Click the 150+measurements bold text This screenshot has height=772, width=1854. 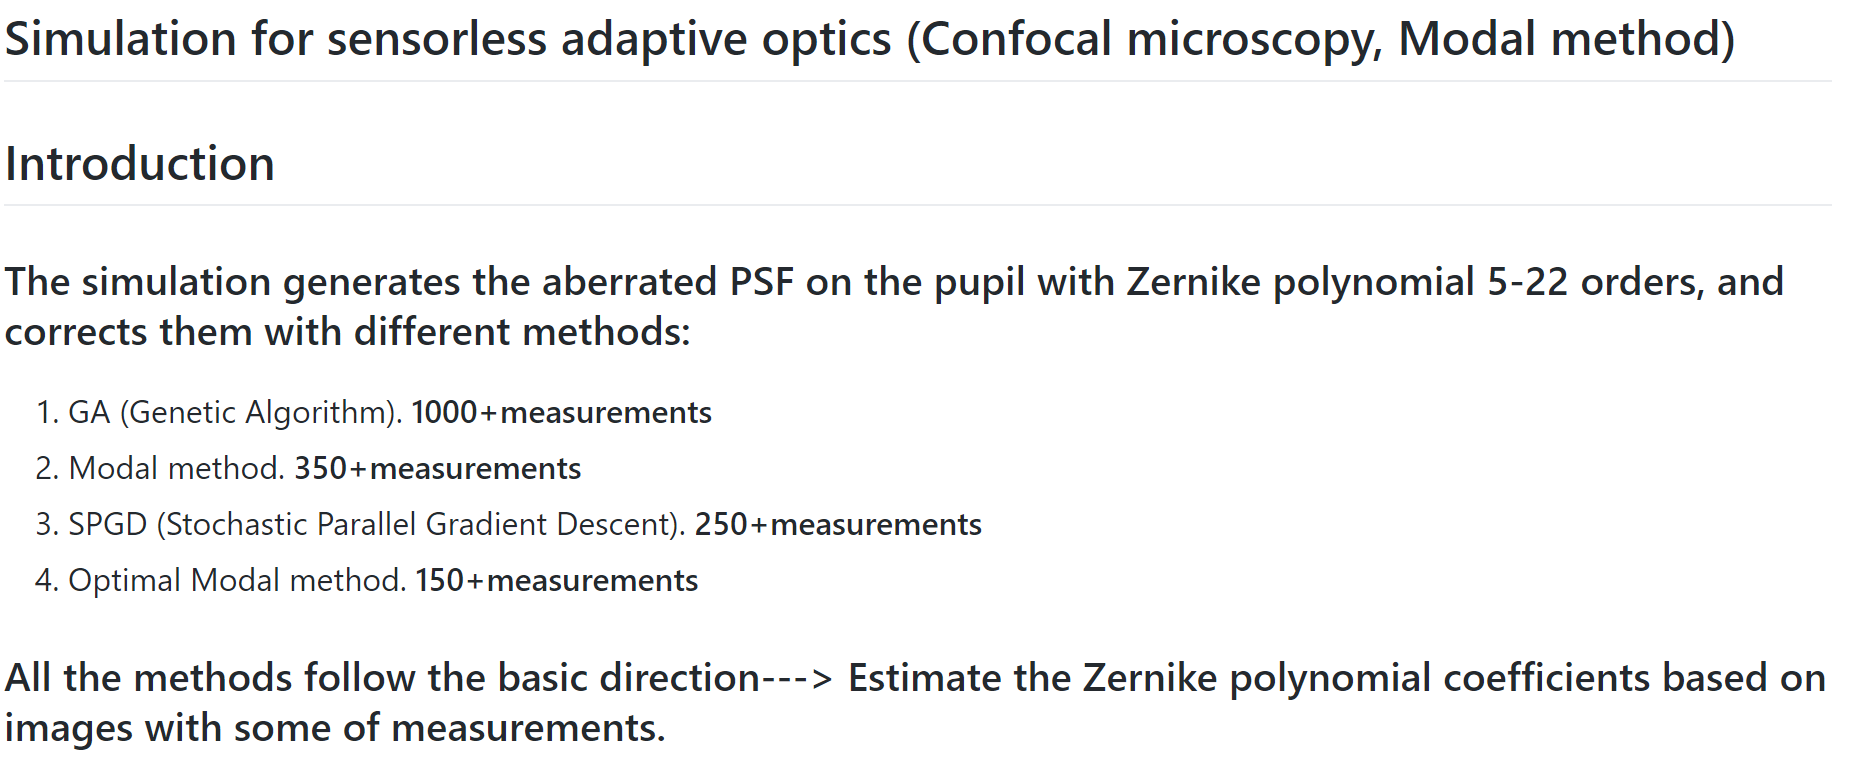click(x=556, y=580)
